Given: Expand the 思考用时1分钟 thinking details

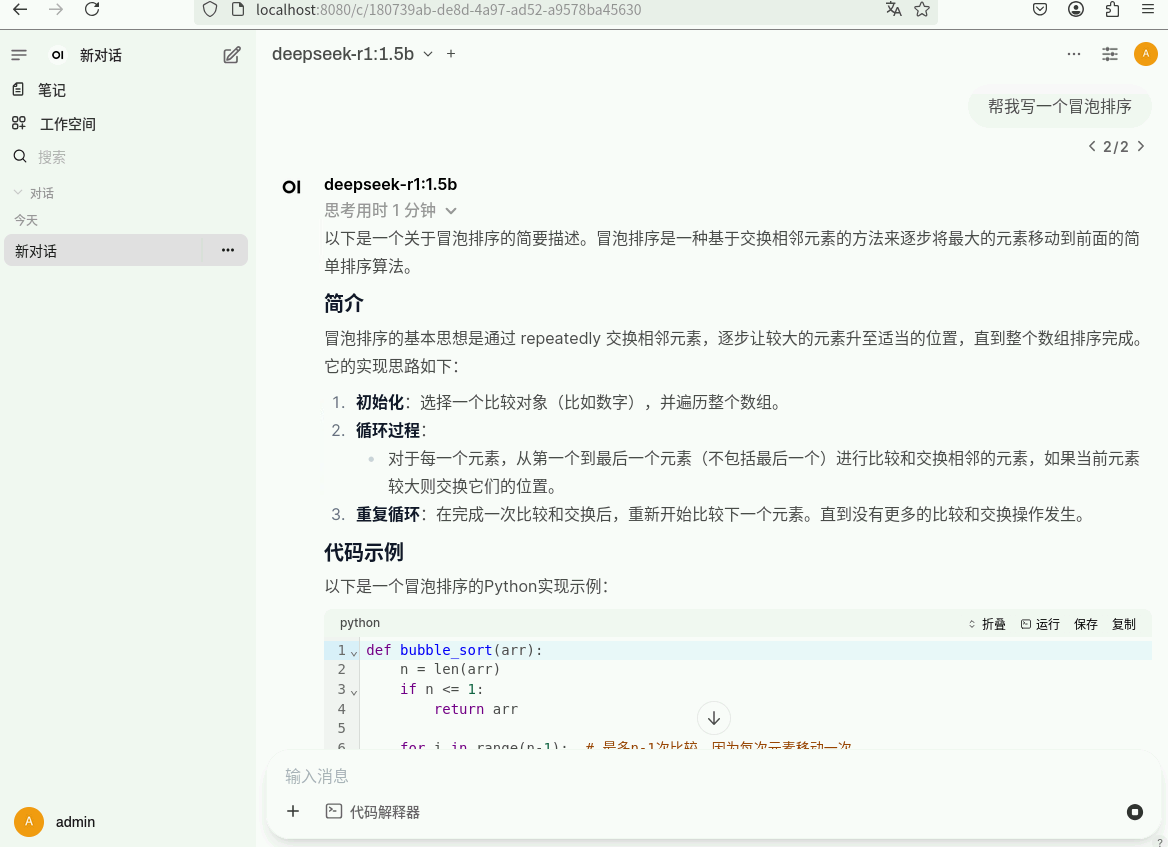Looking at the screenshot, I should point(390,210).
